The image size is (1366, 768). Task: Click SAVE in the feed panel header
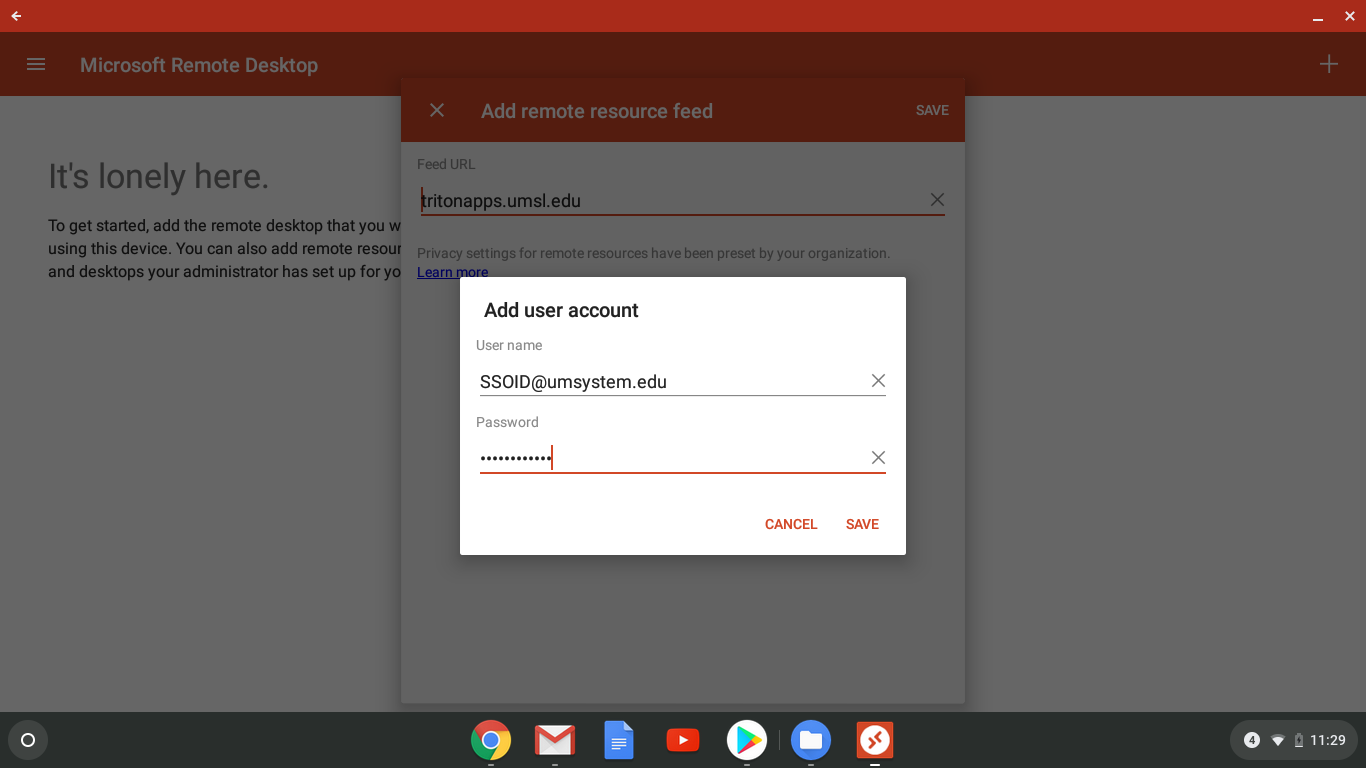[x=932, y=110]
